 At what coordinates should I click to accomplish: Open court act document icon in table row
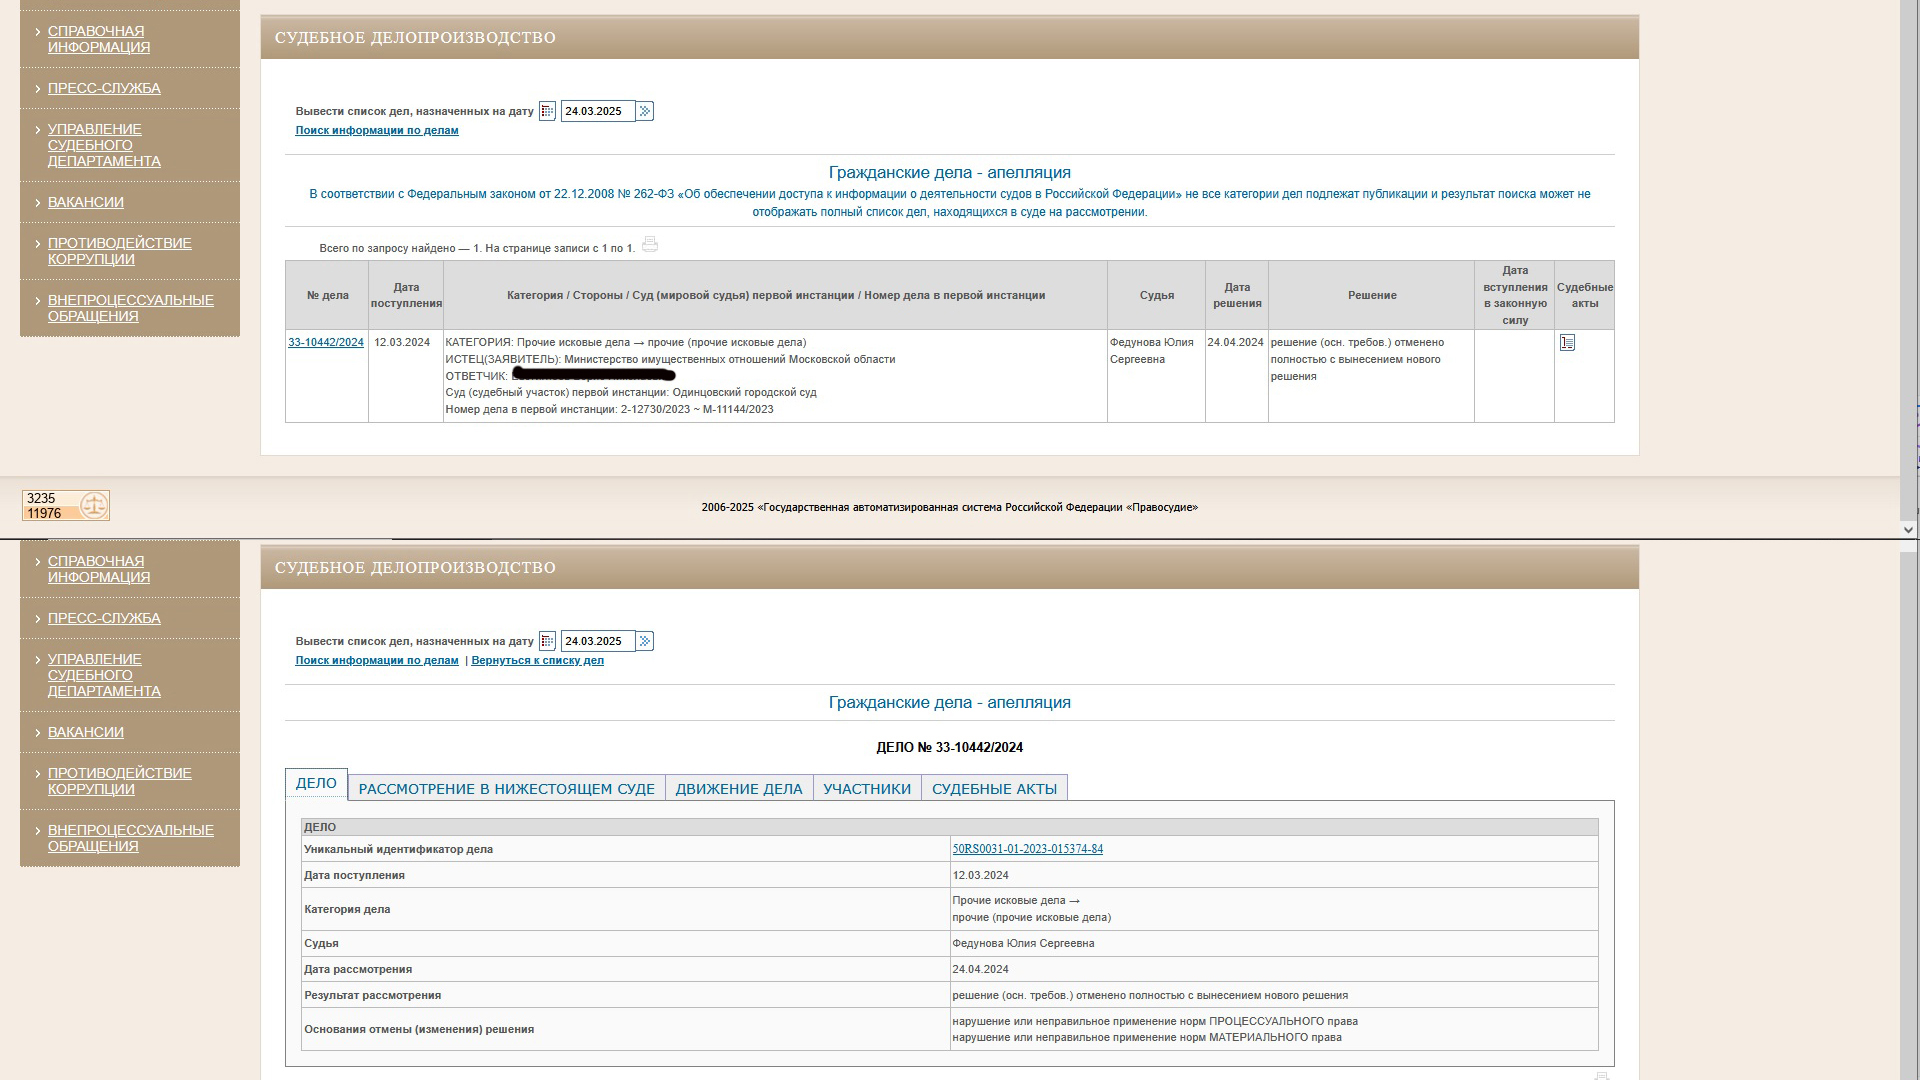tap(1567, 343)
